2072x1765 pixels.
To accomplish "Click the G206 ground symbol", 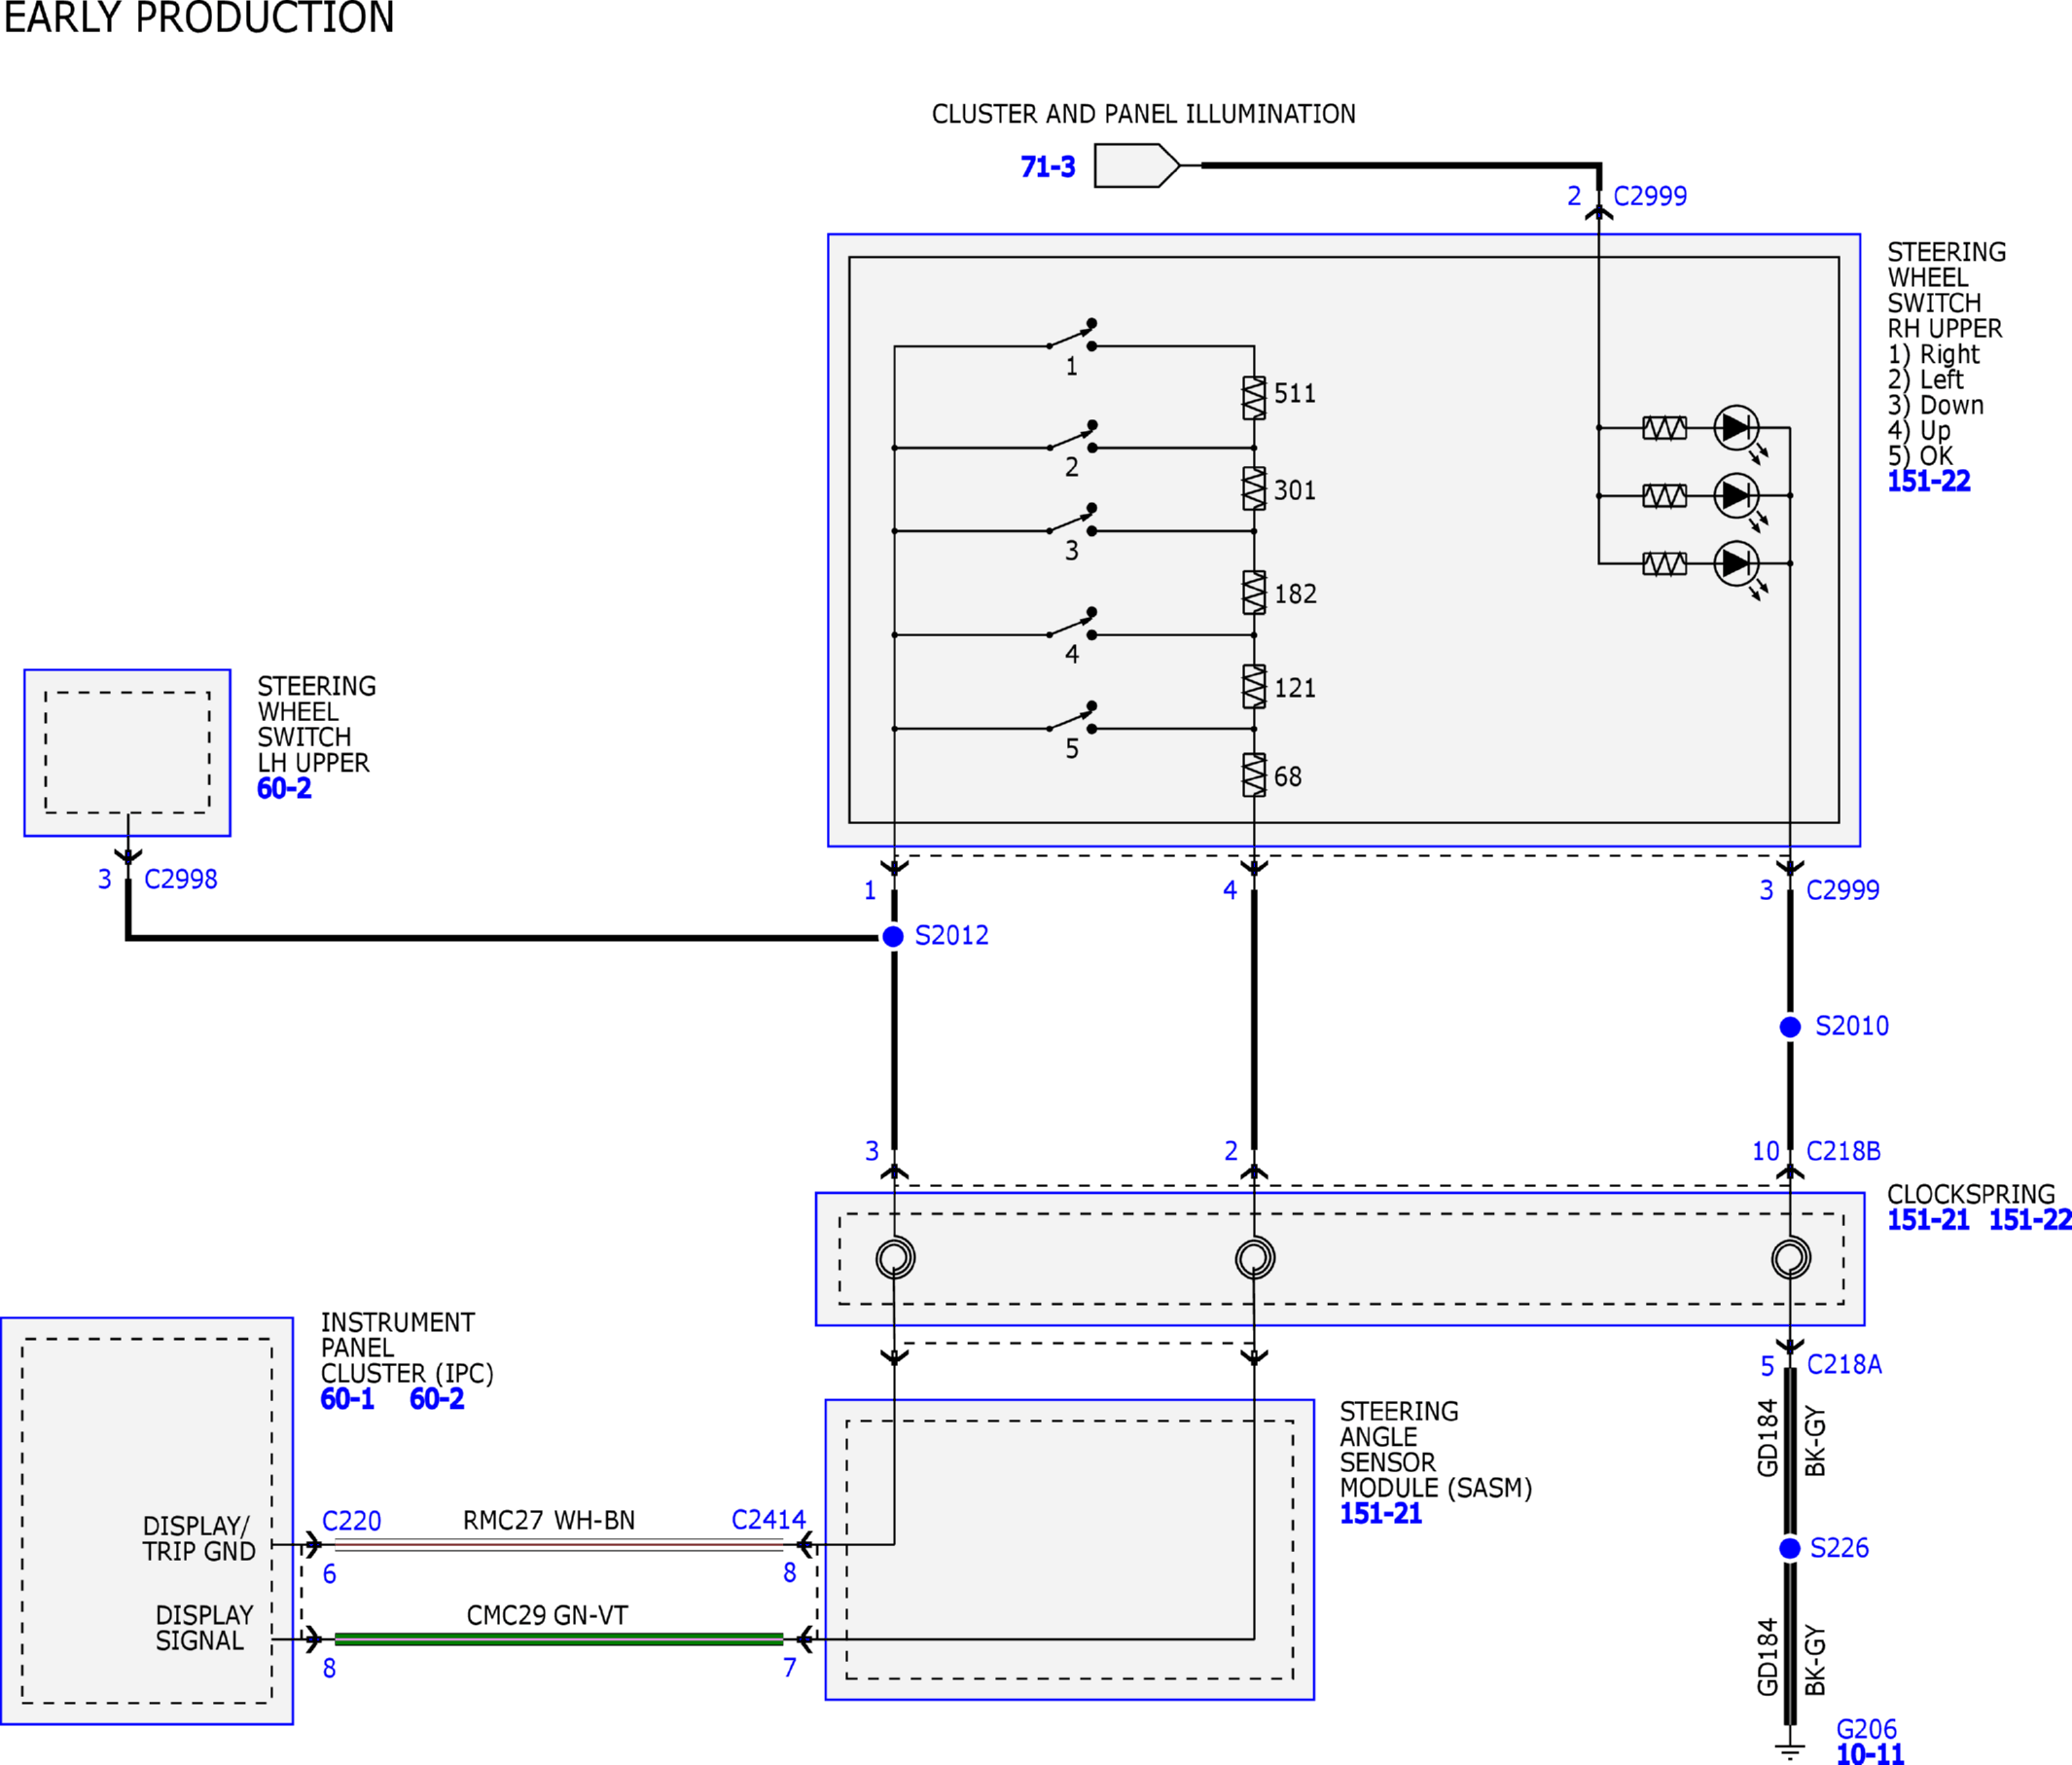I will pos(1790,1750).
